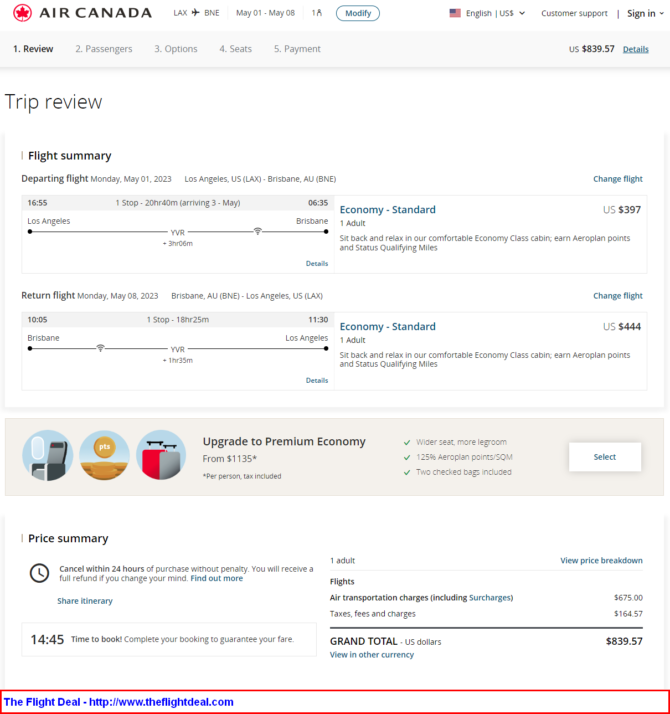The image size is (670, 714).
Task: Click checkmark next to 125% Aeroplan points/SQM
Action: coord(407,457)
